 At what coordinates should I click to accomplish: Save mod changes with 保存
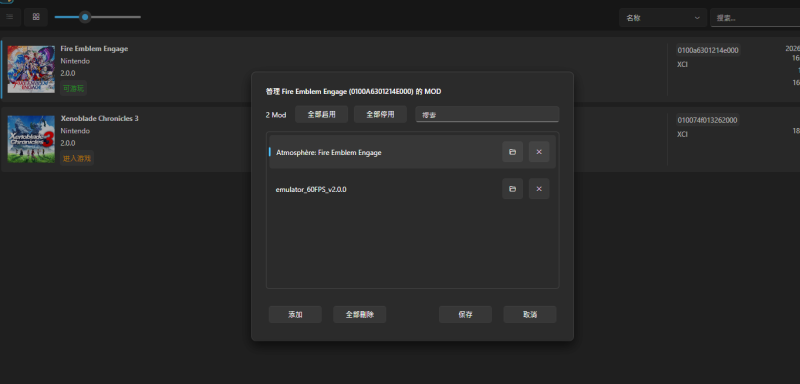click(465, 315)
